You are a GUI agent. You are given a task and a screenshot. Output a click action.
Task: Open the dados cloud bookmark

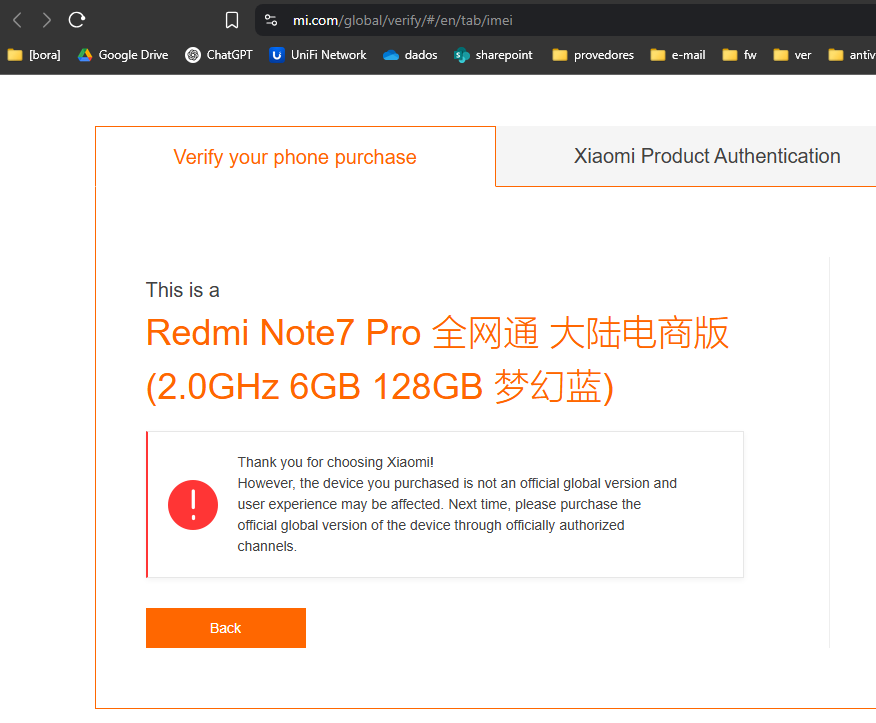coord(410,55)
